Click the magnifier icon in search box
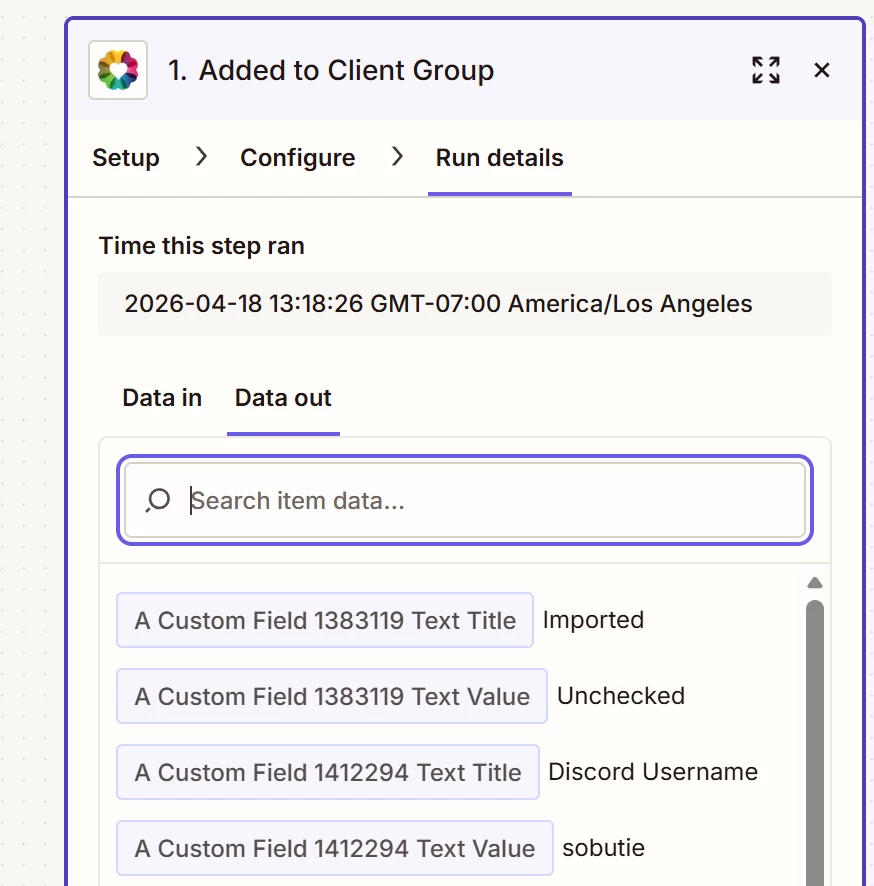This screenshot has width=874, height=886. pyautogui.click(x=158, y=500)
